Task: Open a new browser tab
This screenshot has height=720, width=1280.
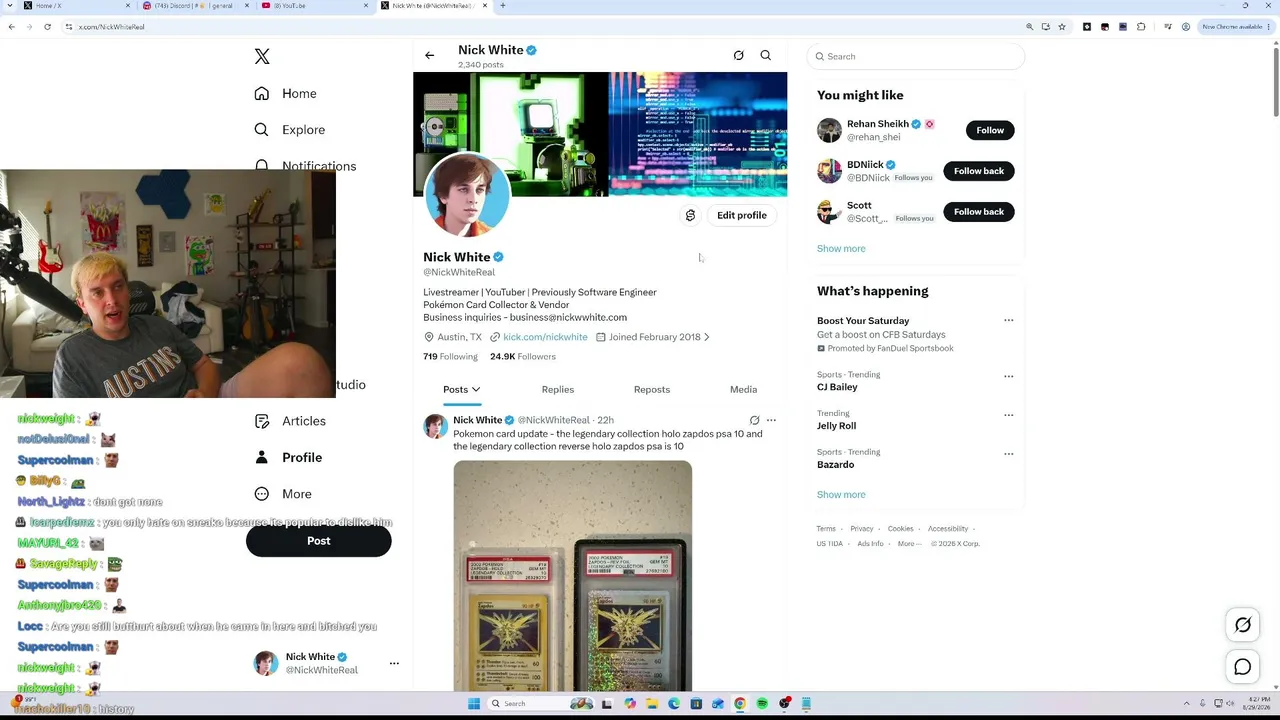Action: click(x=503, y=6)
